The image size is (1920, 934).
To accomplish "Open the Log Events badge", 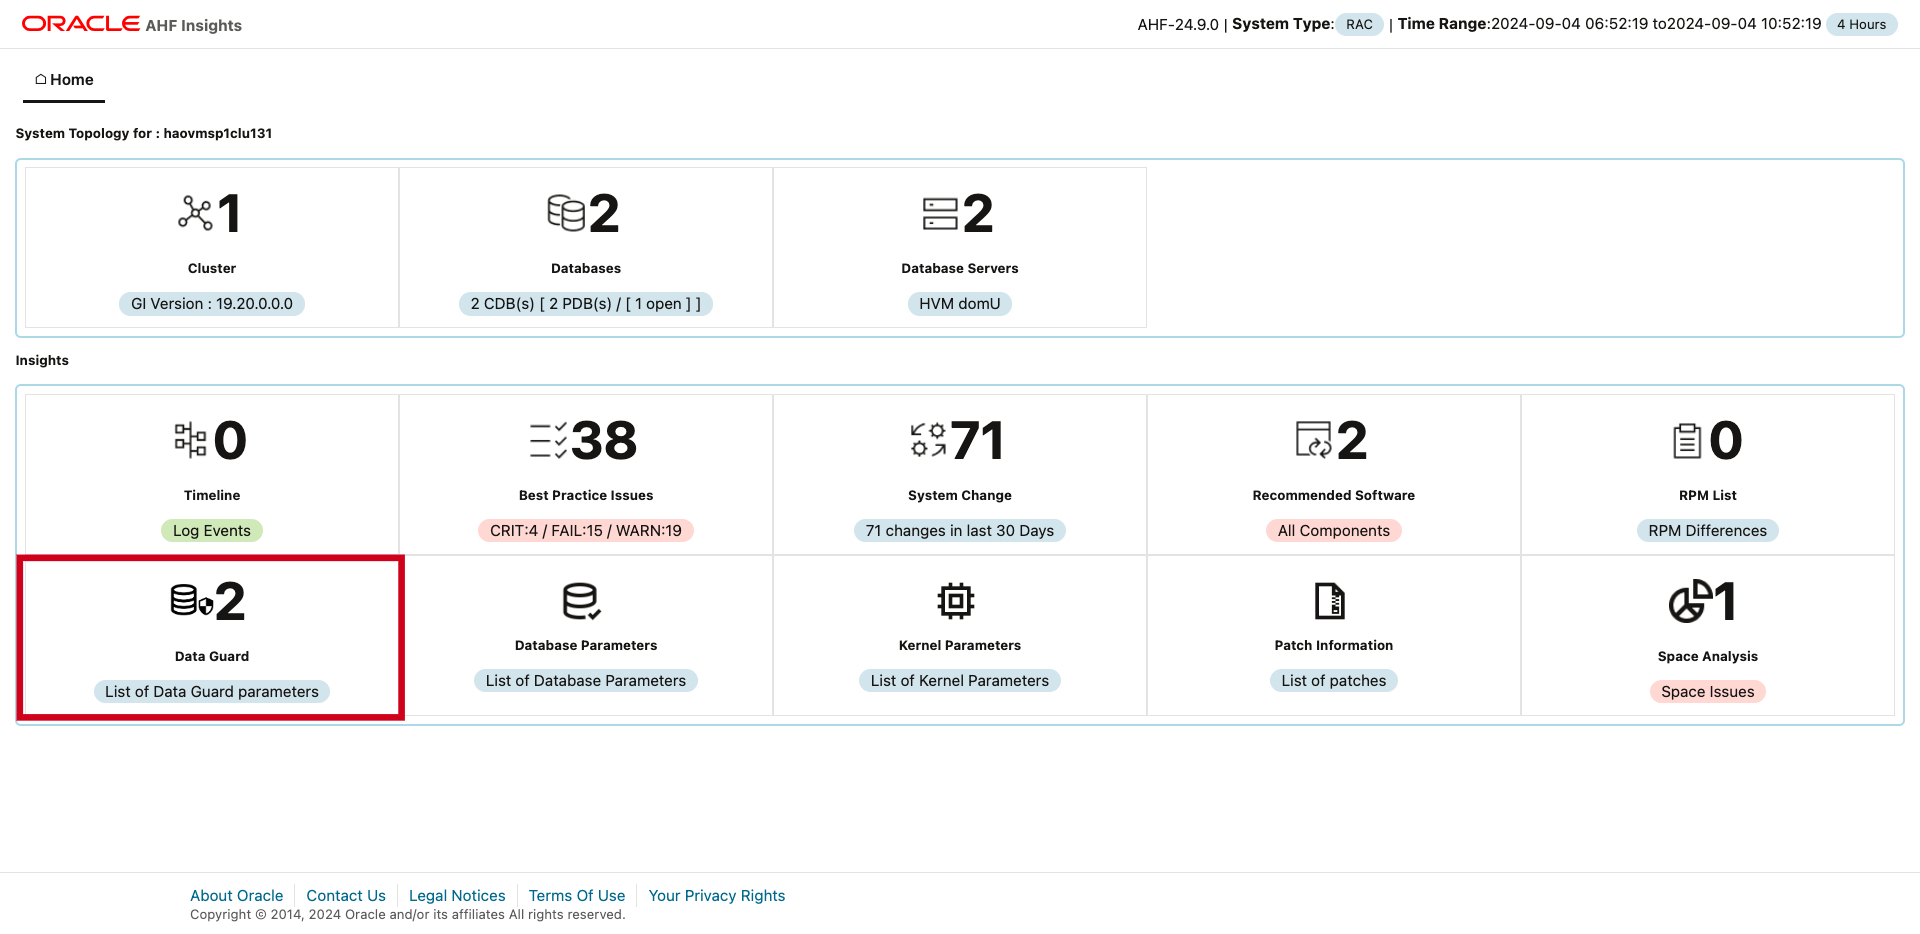I will point(211,530).
